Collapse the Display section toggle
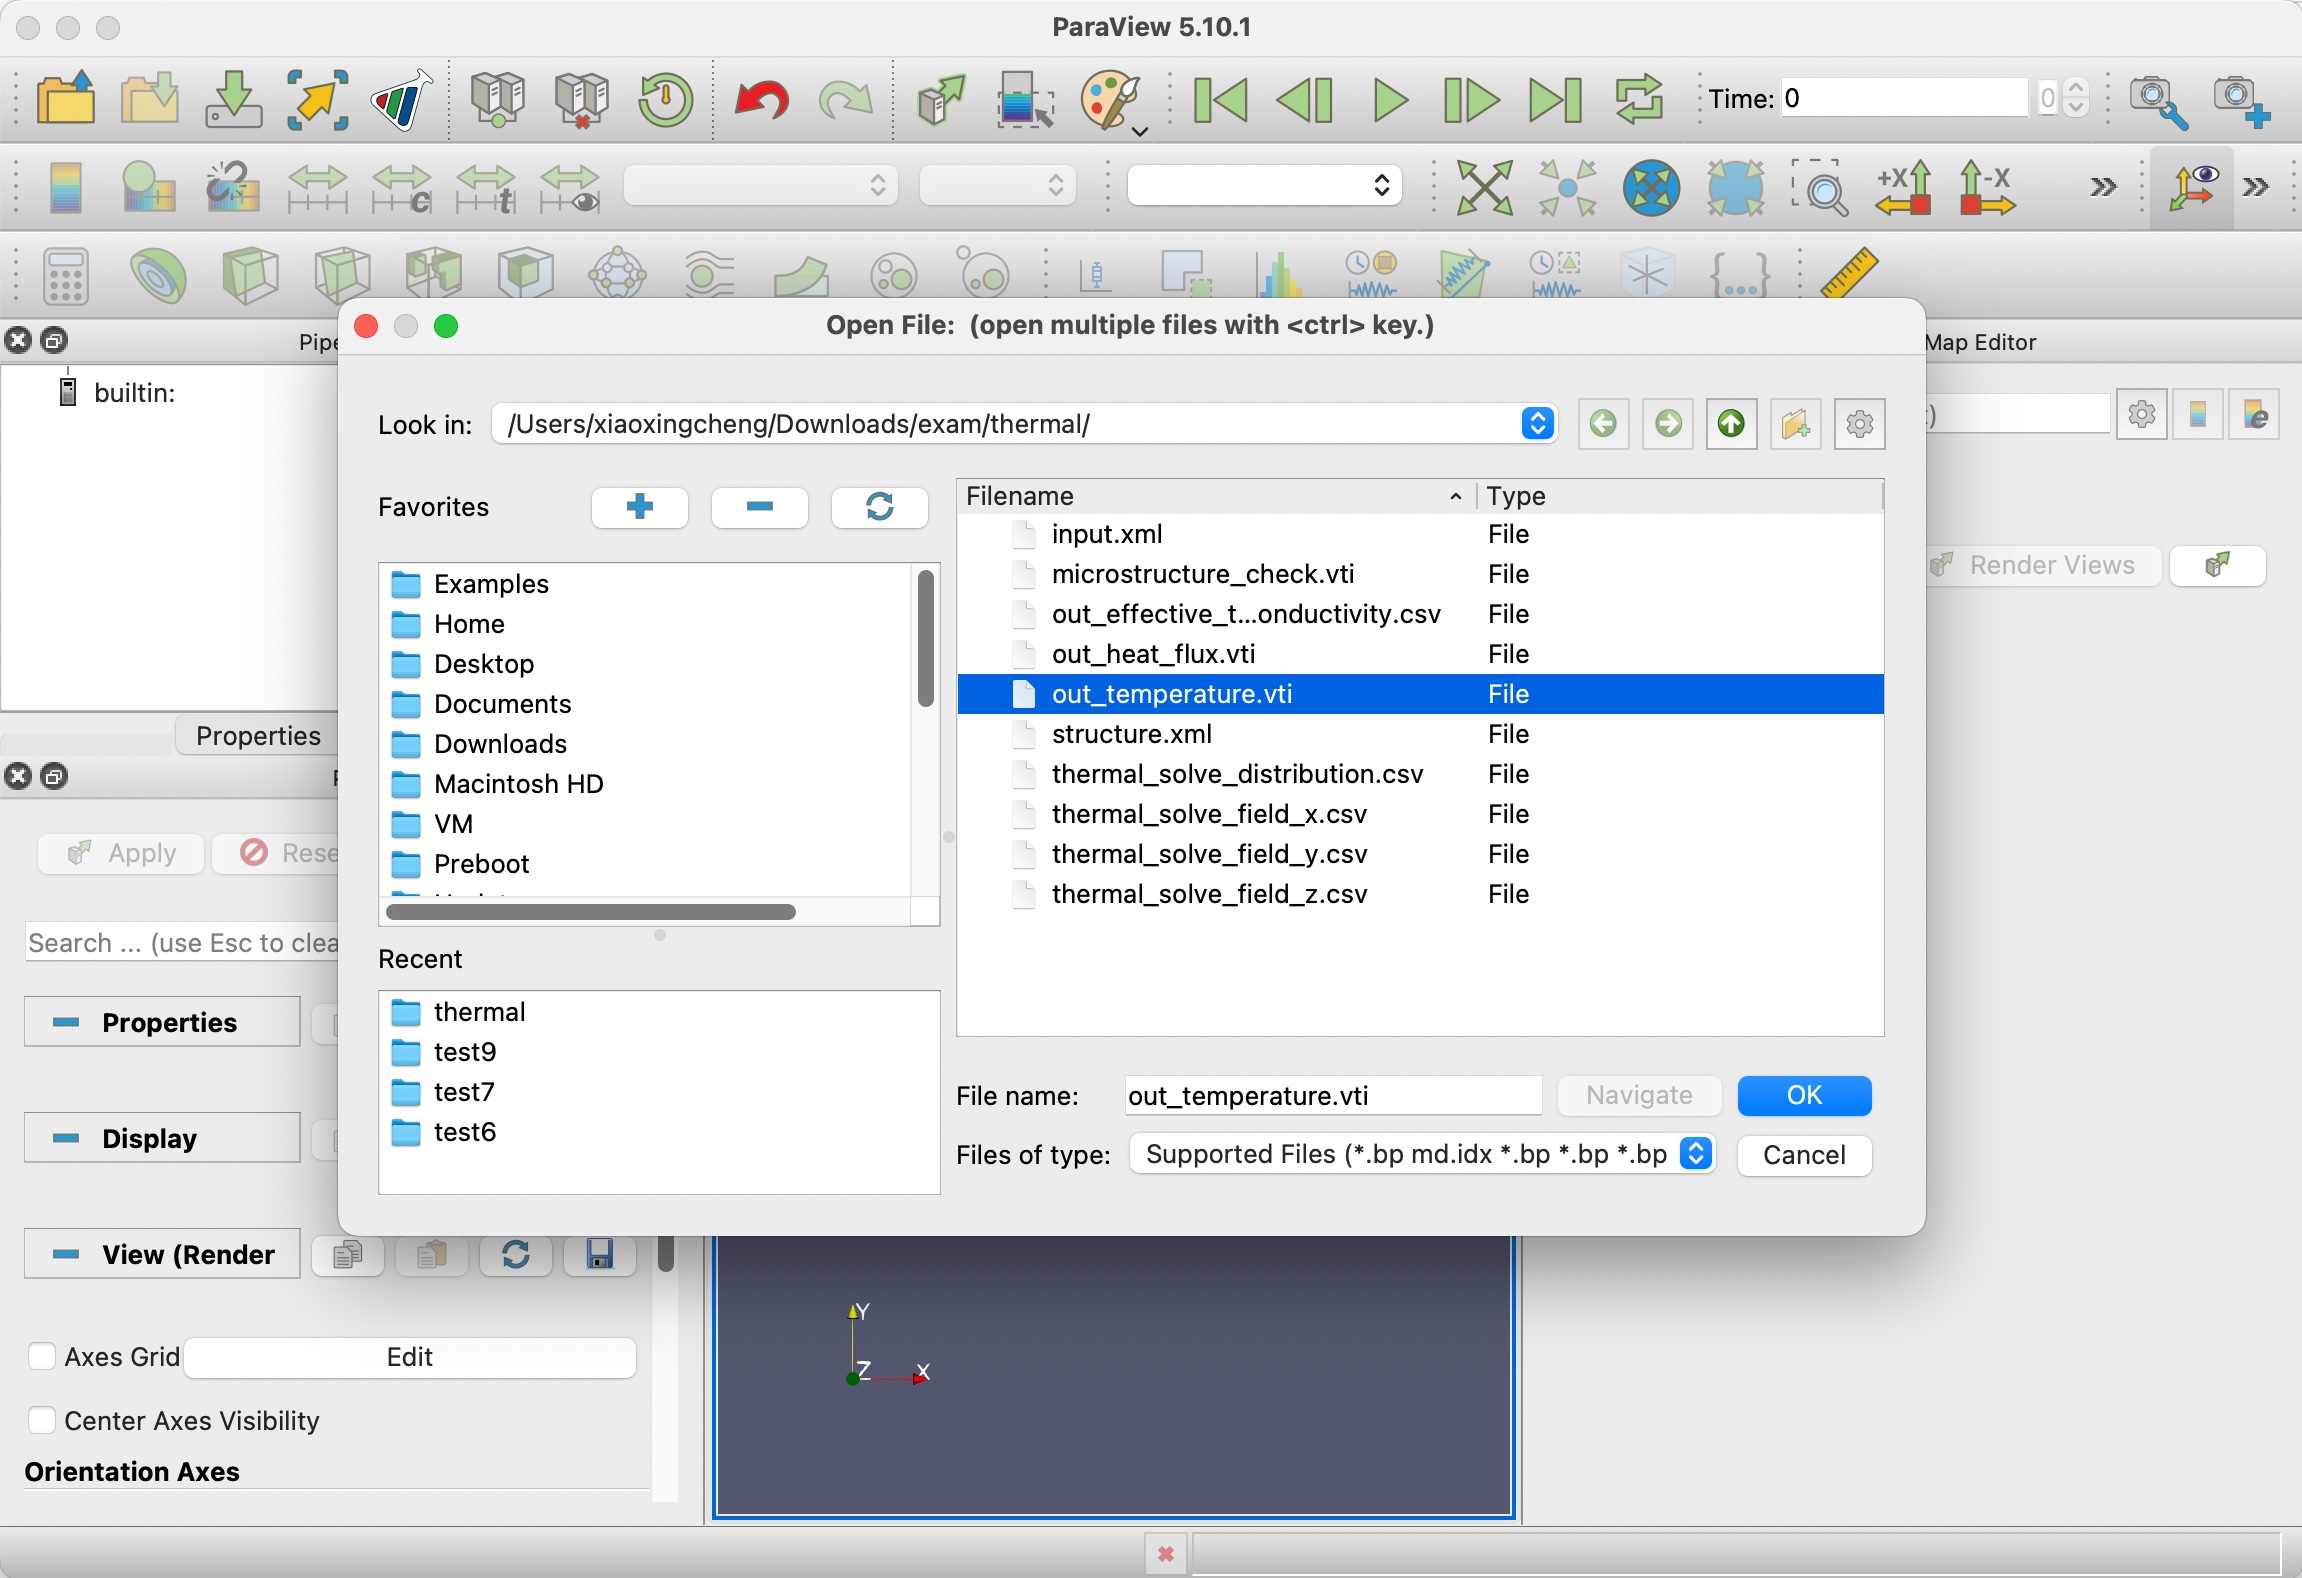This screenshot has width=2302, height=1578. pos(66,1138)
